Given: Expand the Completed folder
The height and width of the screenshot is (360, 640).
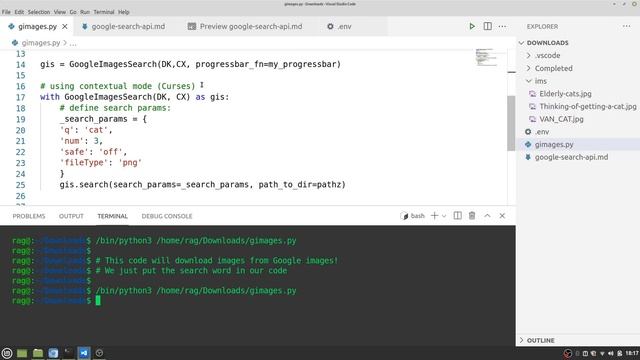Looking at the screenshot, I should point(553,68).
